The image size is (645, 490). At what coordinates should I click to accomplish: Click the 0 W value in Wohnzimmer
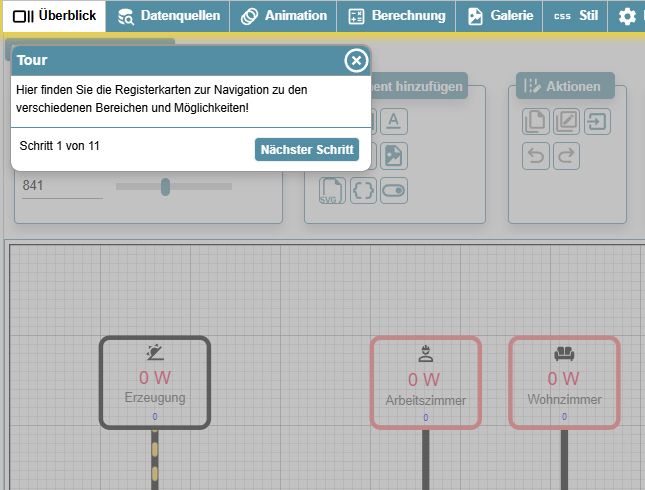coord(564,379)
